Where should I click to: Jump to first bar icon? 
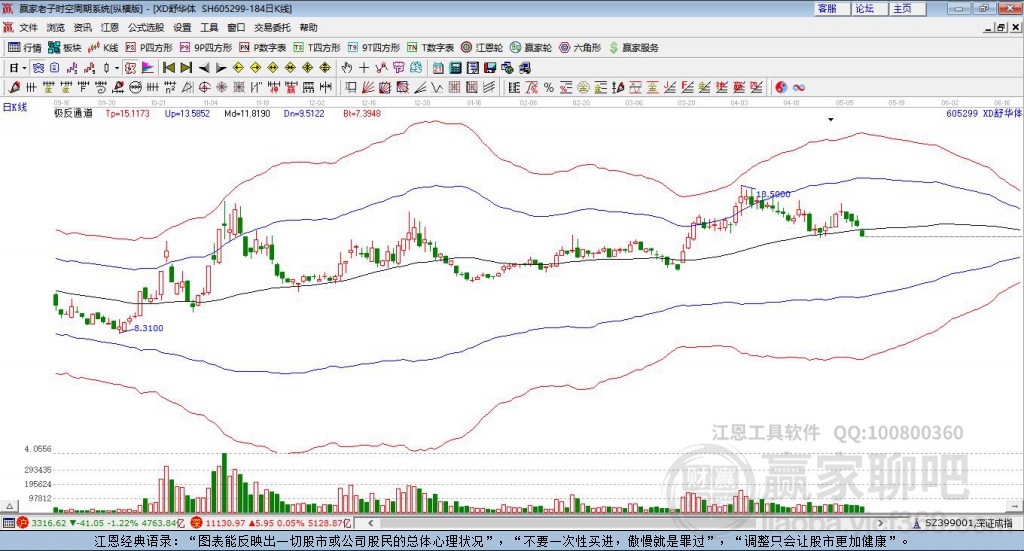(x=168, y=68)
